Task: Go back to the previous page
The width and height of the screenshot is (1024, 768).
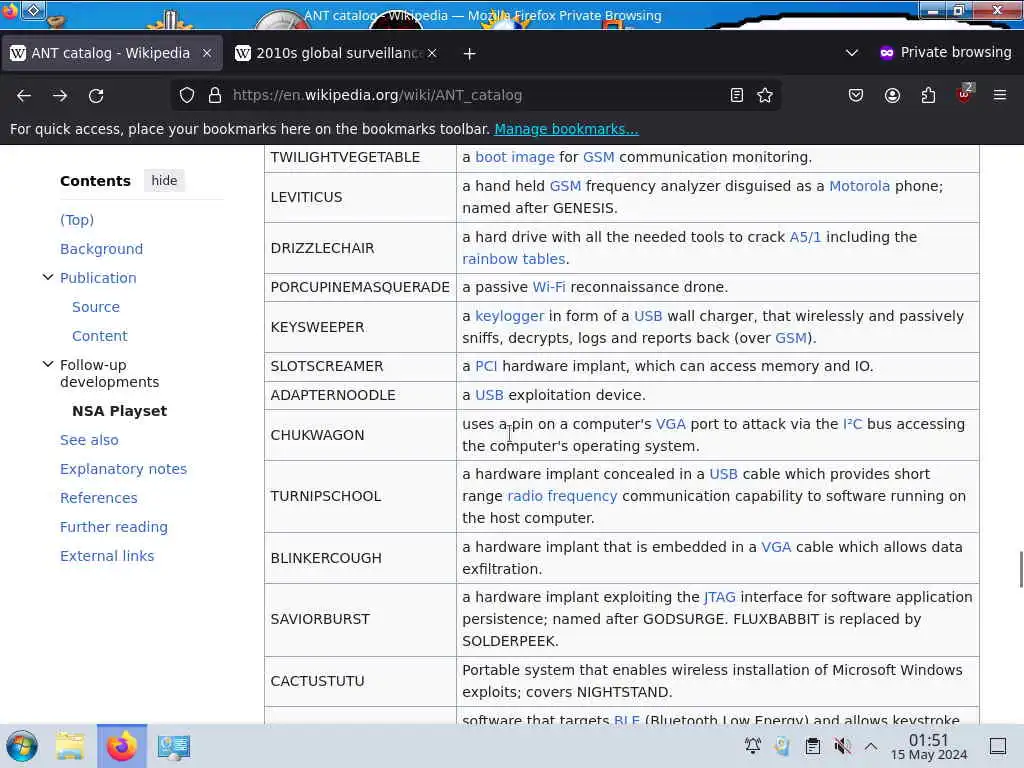Action: click(24, 95)
